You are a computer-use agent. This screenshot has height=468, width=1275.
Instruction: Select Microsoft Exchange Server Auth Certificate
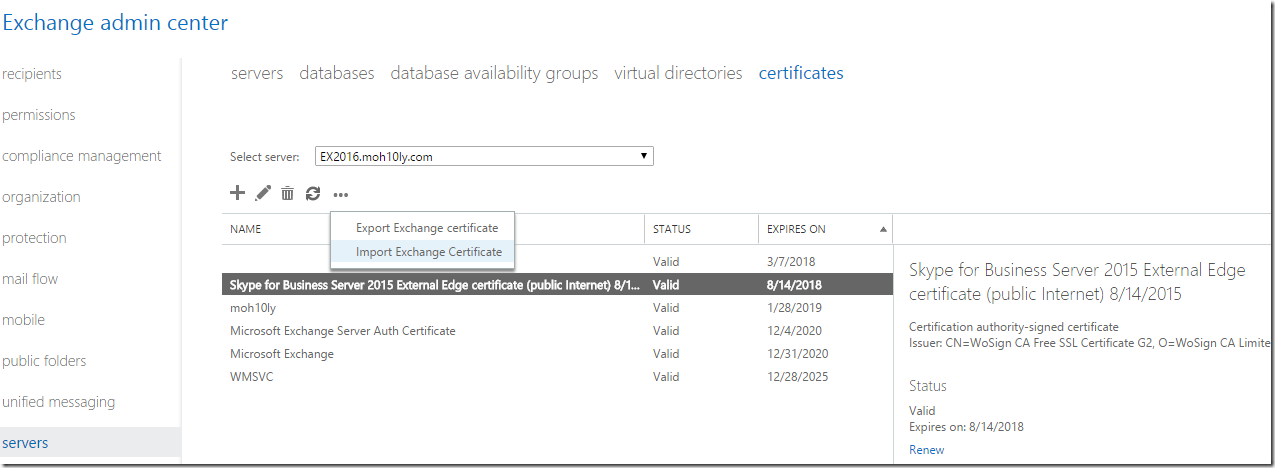[557, 331]
